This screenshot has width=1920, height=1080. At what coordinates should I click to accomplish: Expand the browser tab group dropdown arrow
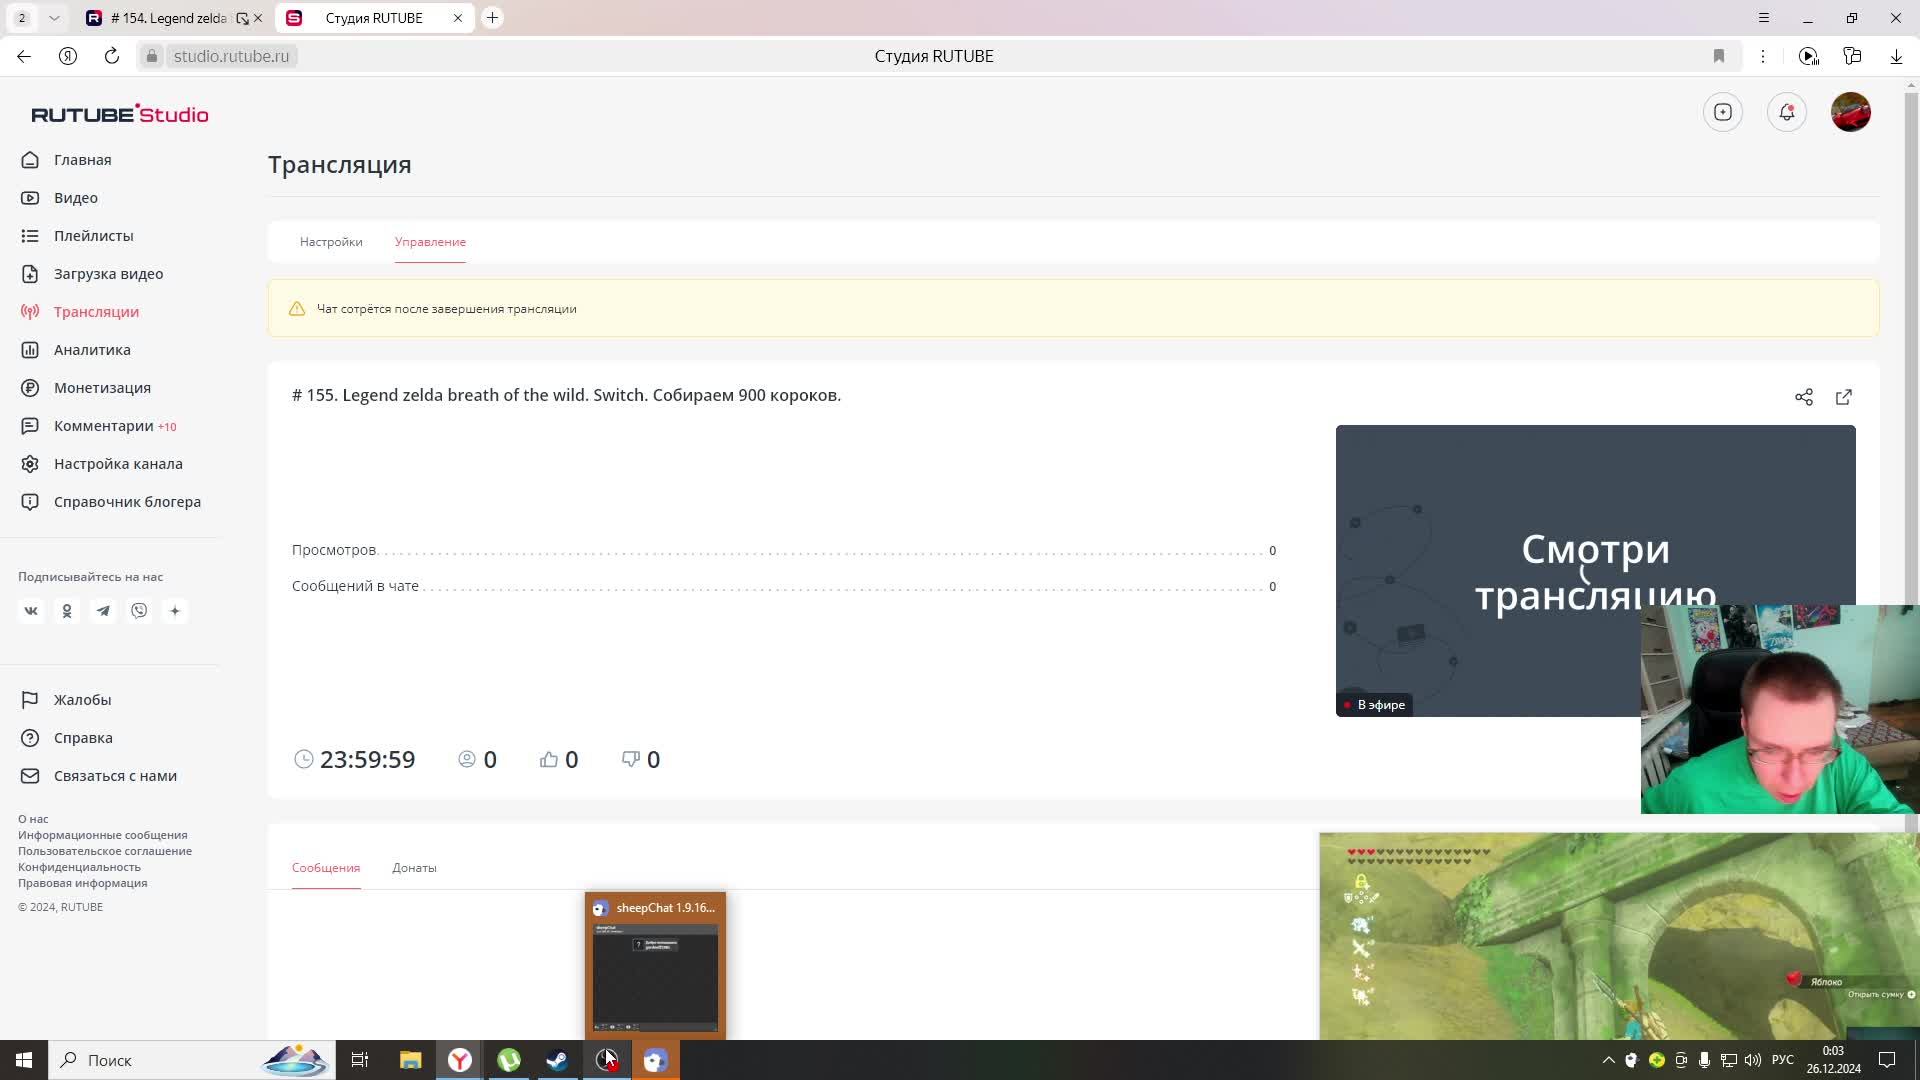click(54, 18)
